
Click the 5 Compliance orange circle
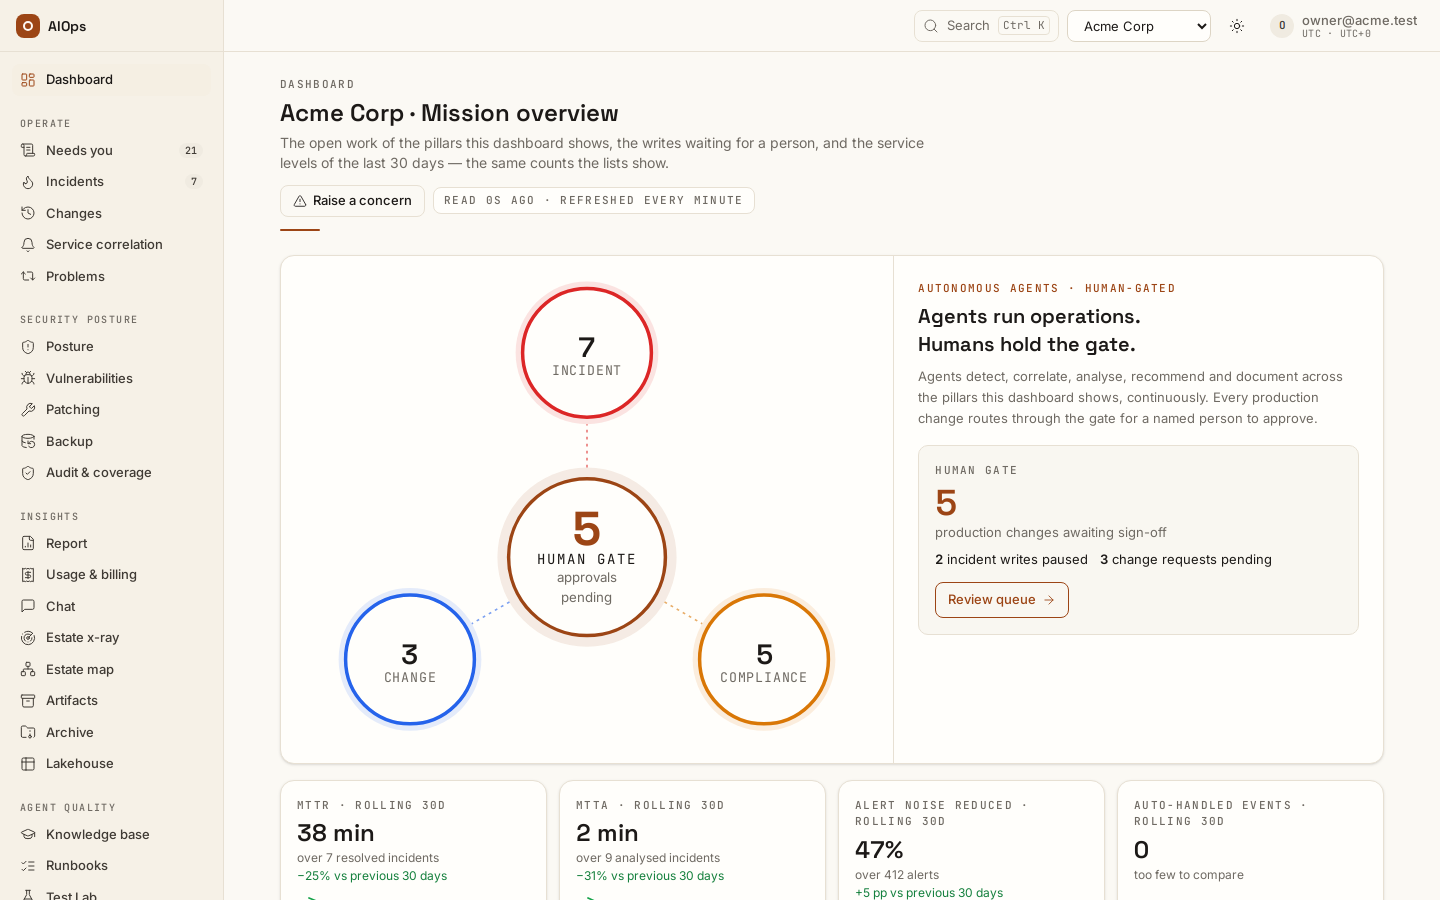coord(764,660)
